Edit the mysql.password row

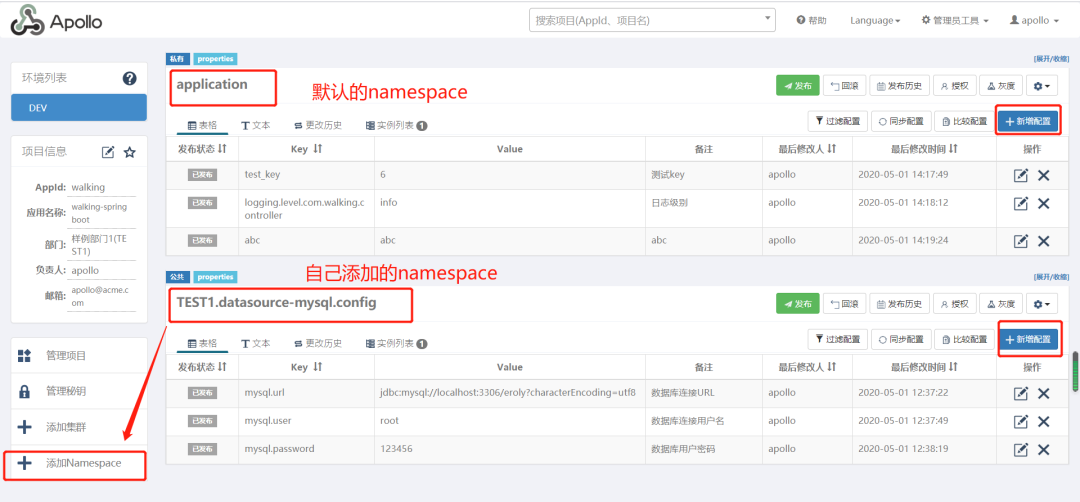pos(1021,450)
